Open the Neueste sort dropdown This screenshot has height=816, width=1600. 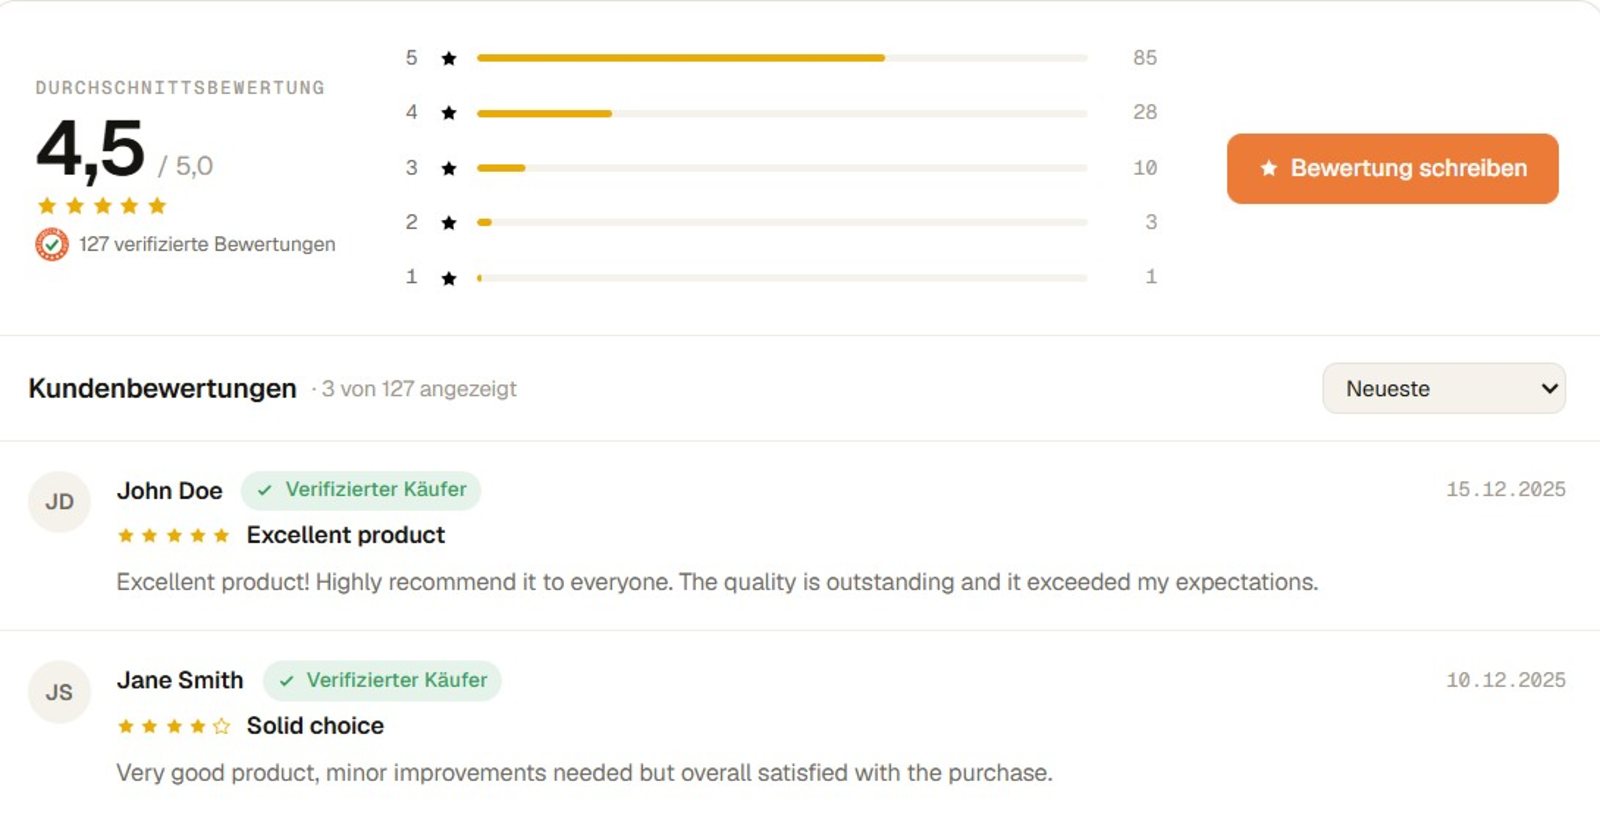[x=1443, y=388]
